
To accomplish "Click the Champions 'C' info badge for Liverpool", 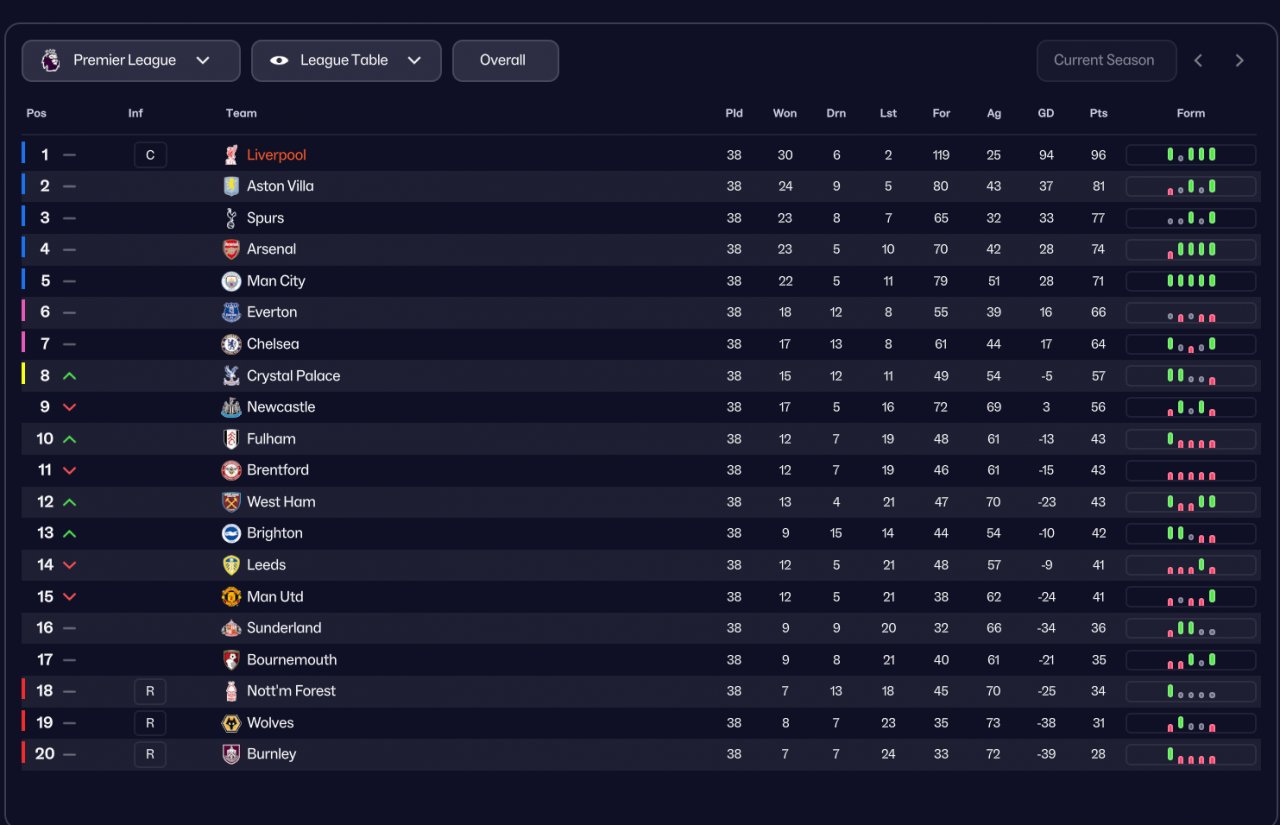I will point(150,155).
